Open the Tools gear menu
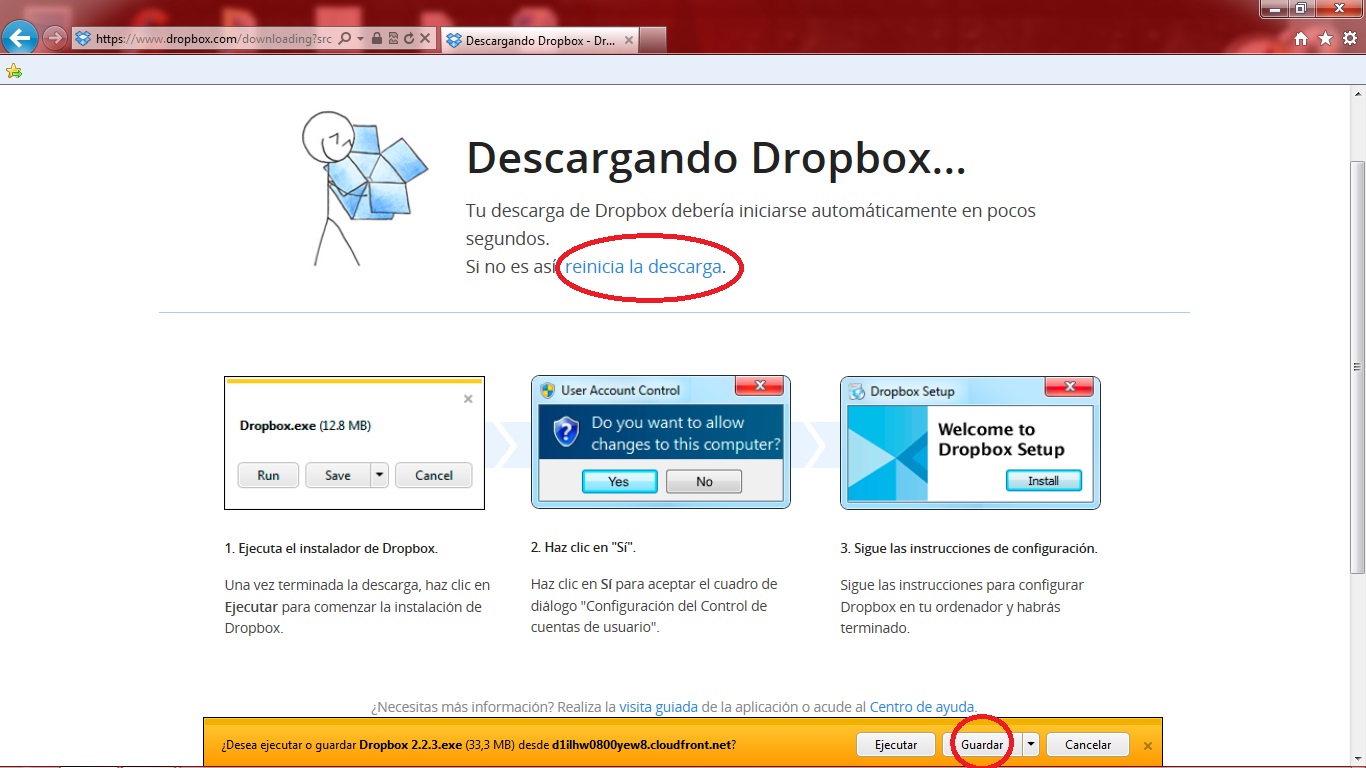Screen dimensions: 1366x768 point(1349,39)
